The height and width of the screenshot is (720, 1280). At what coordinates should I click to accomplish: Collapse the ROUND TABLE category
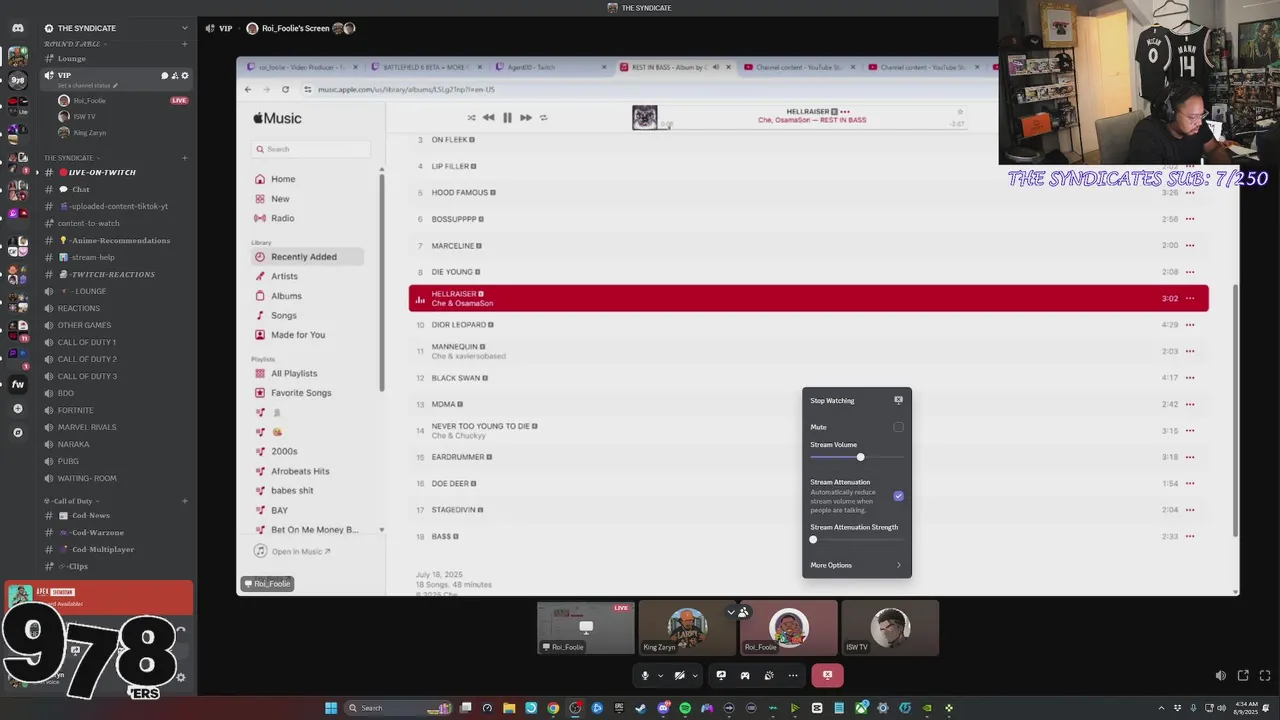pos(77,44)
